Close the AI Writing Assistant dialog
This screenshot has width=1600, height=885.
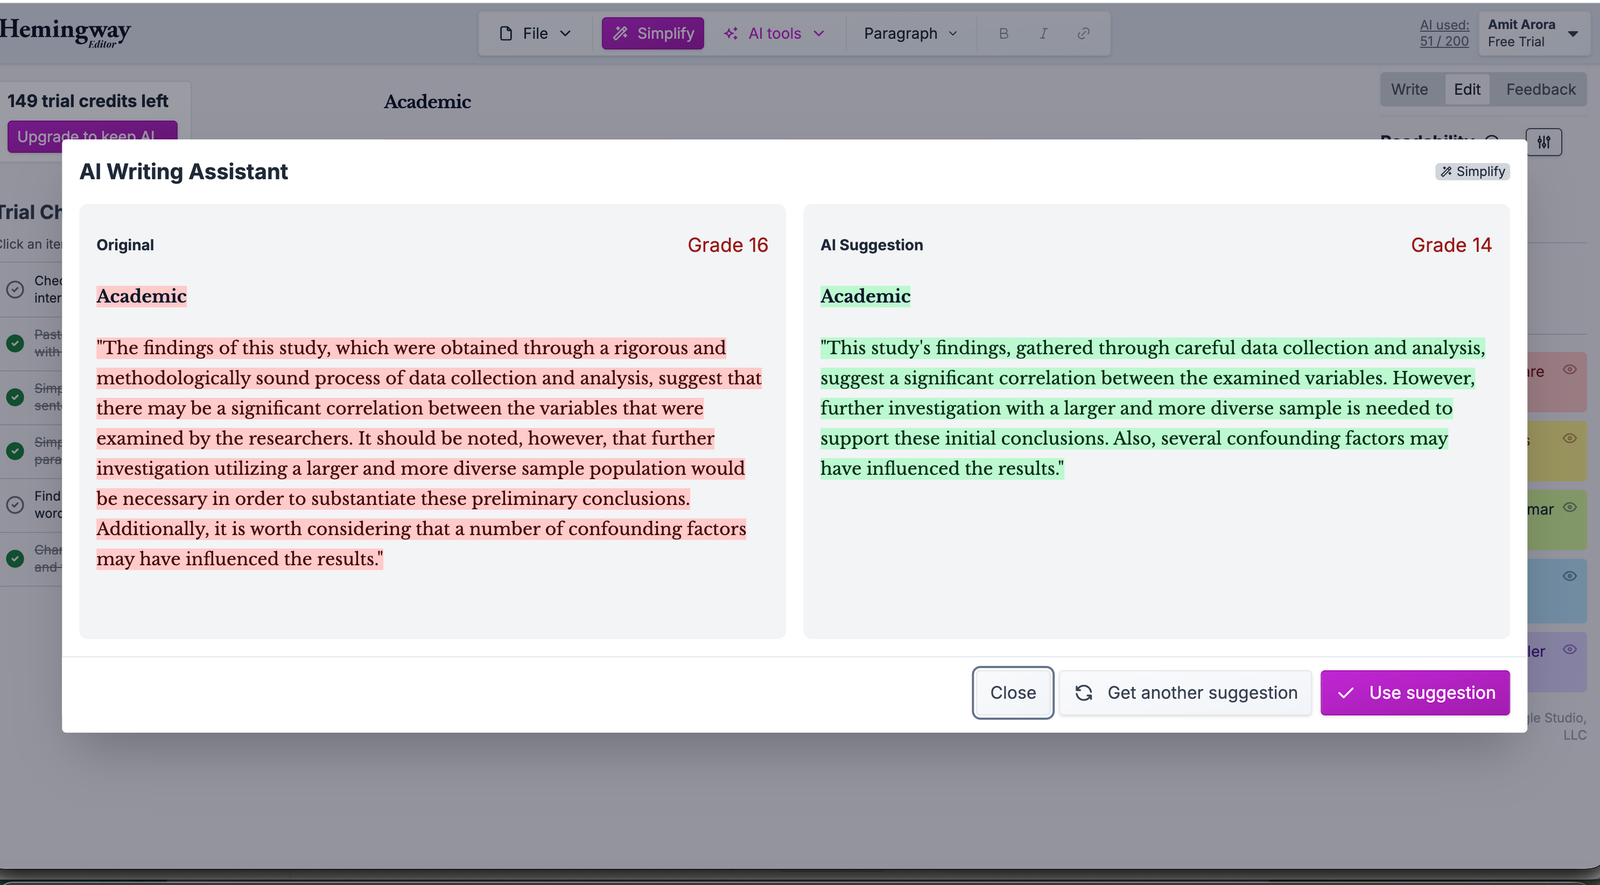1013,693
